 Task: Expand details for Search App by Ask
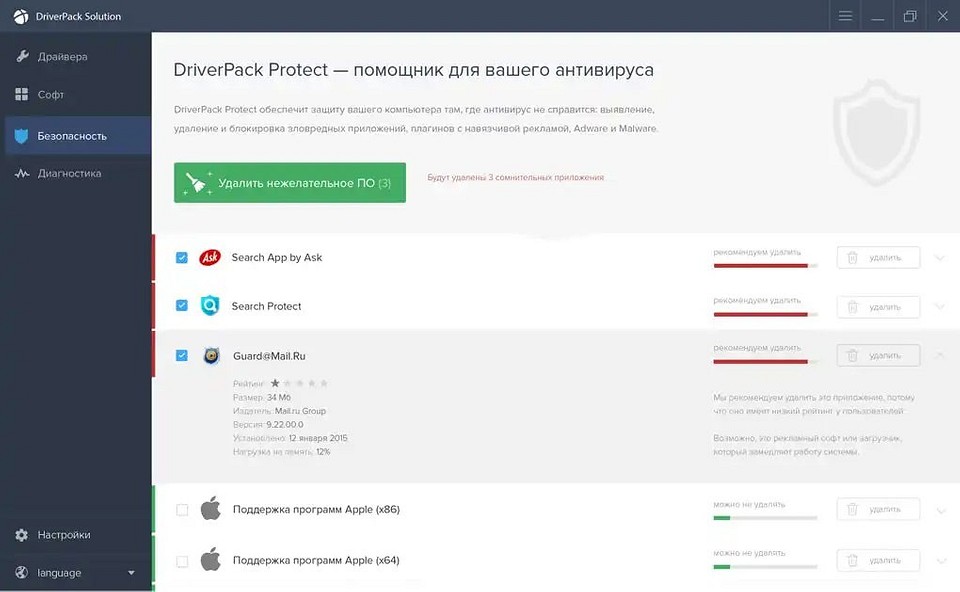pos(938,257)
